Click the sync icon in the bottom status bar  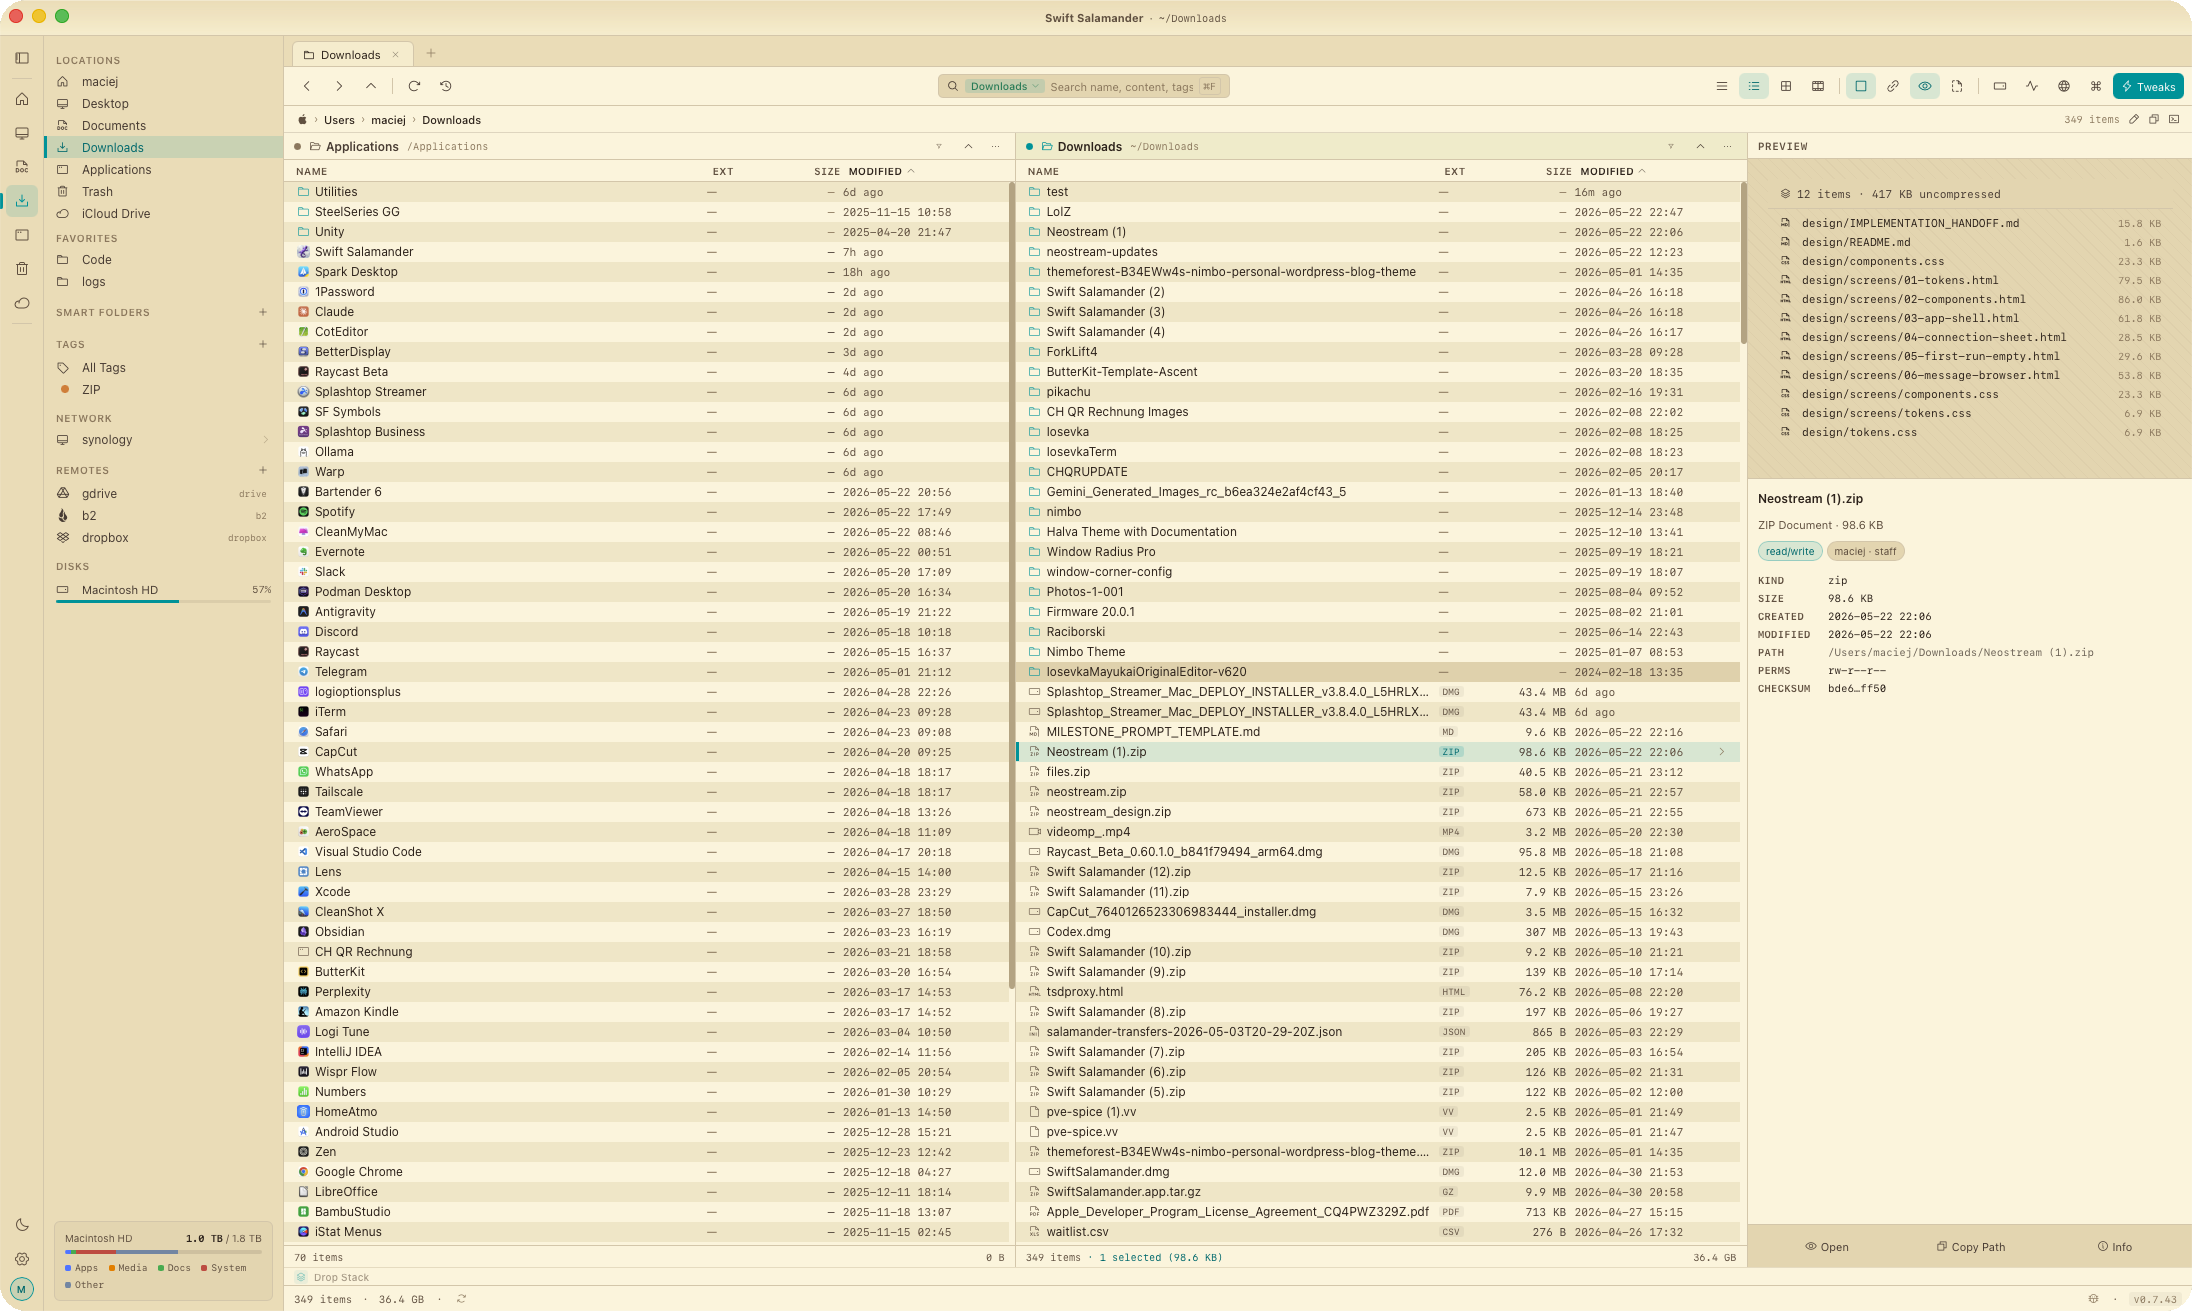(x=461, y=1299)
